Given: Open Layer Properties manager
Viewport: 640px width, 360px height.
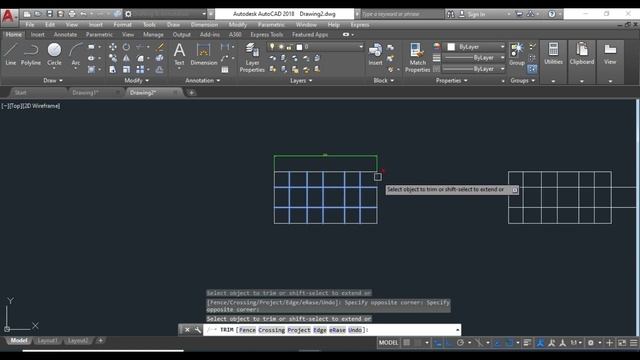Looking at the screenshot, I should click(x=252, y=58).
